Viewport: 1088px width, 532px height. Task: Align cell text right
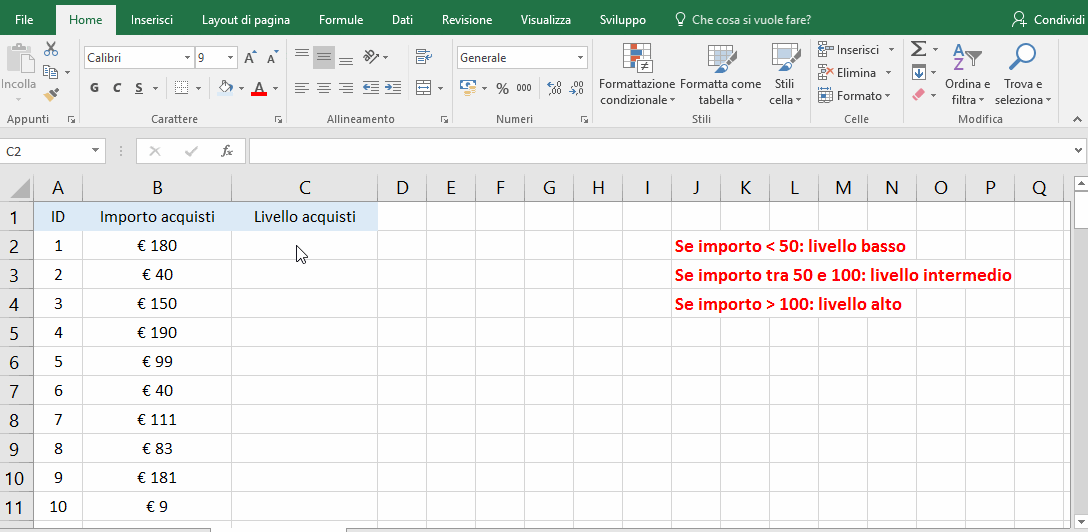point(346,88)
